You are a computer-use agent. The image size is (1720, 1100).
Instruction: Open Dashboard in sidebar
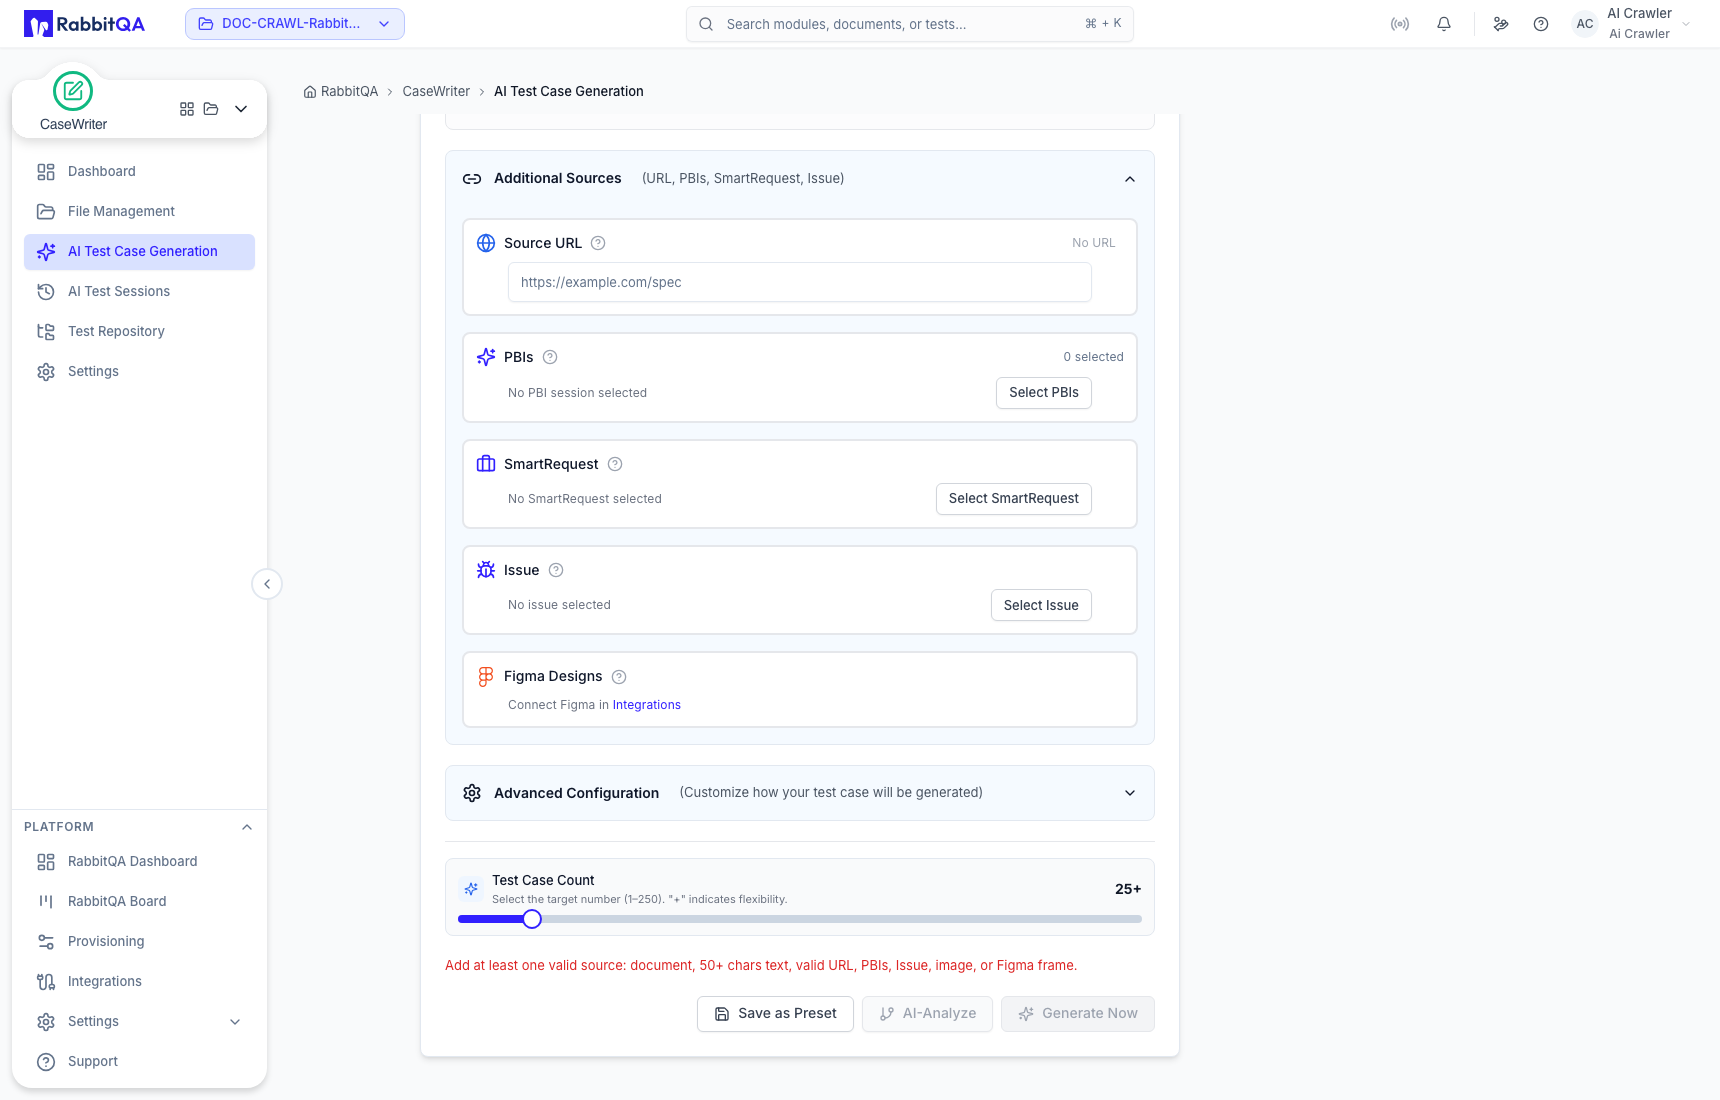tap(139, 171)
